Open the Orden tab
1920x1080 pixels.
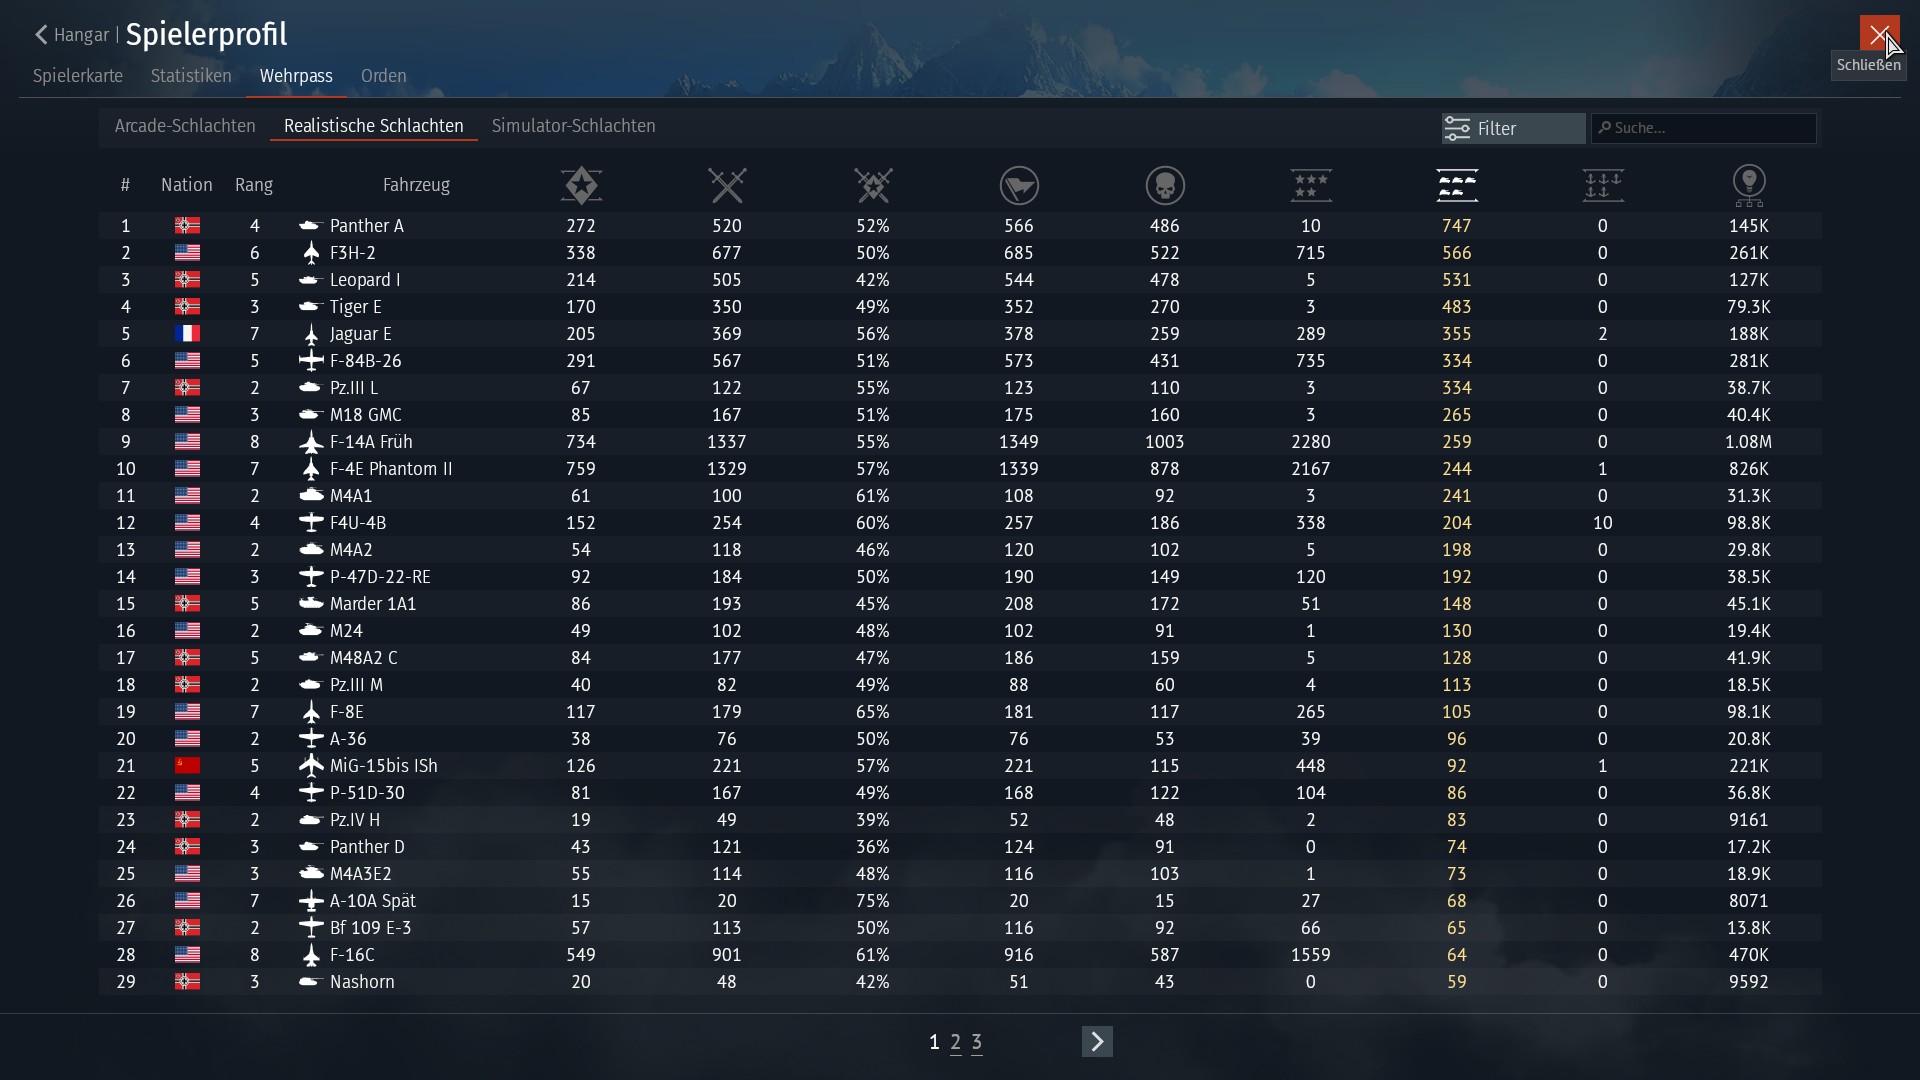coord(383,76)
